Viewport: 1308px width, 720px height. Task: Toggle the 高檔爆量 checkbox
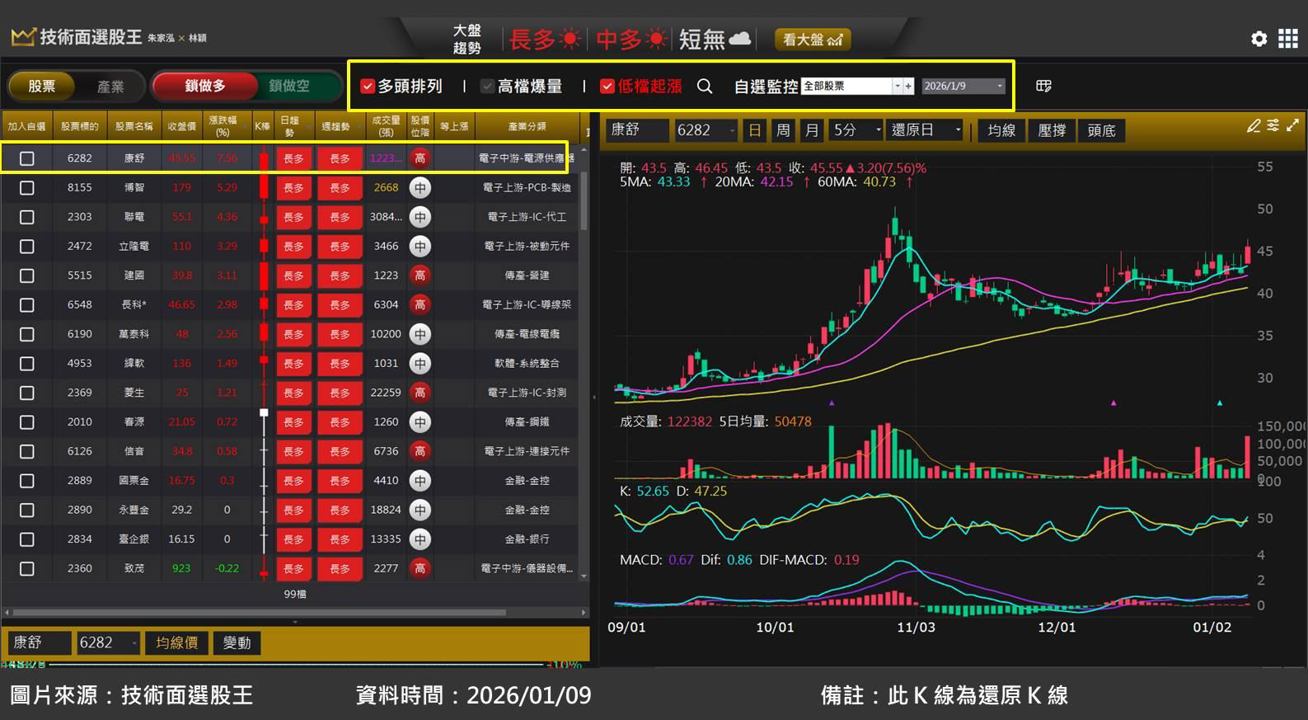click(488, 86)
